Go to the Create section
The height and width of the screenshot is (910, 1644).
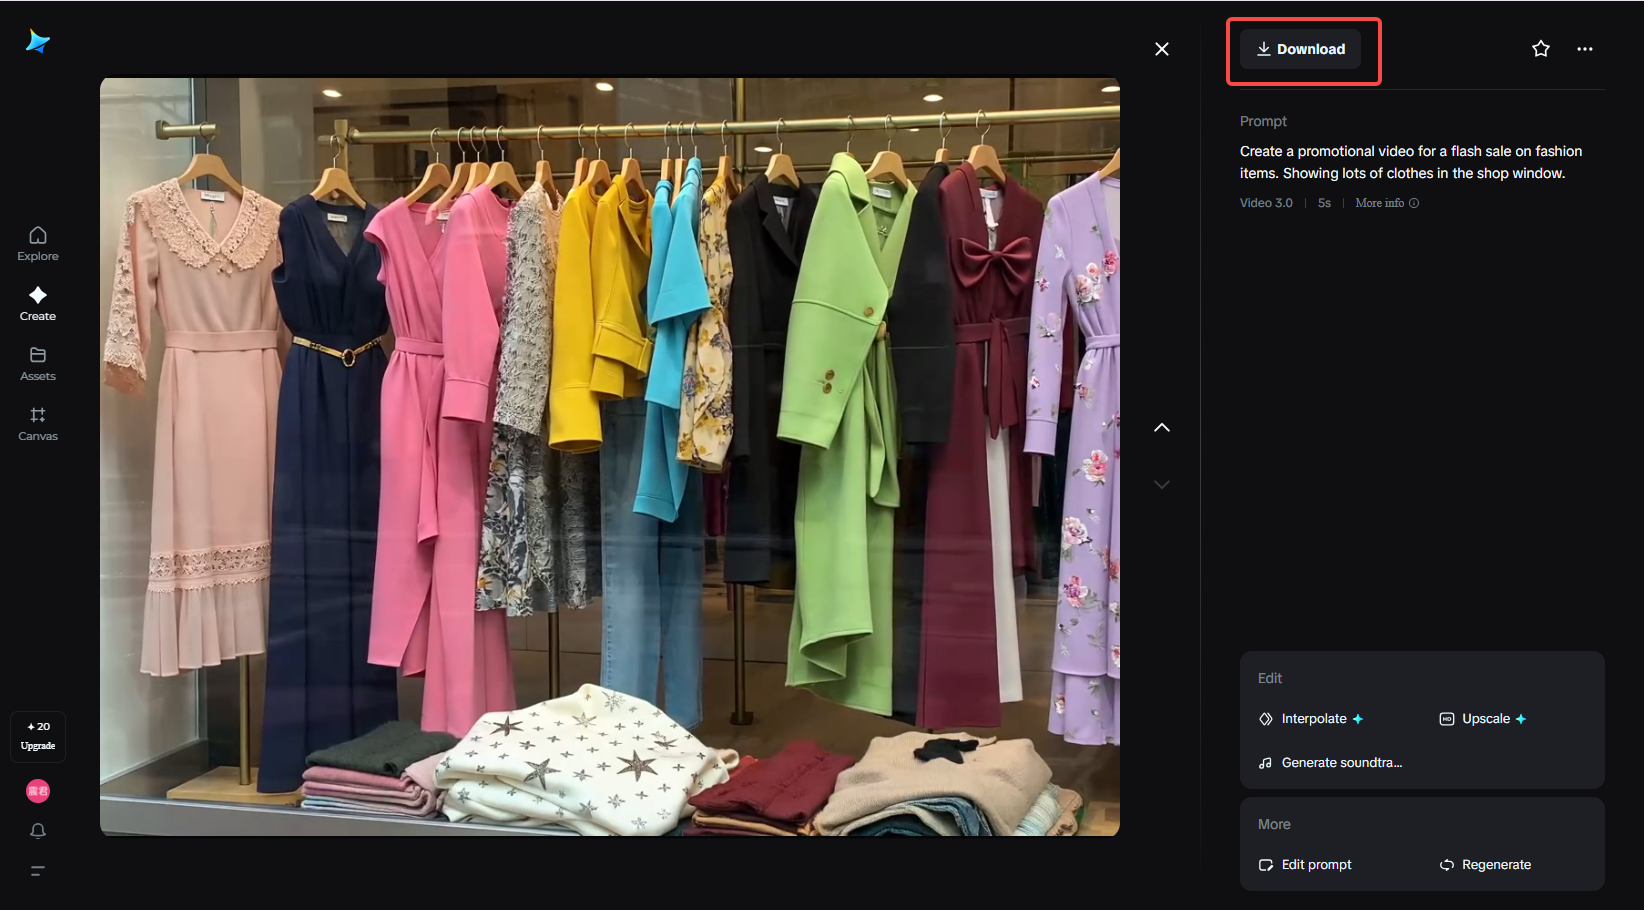(38, 304)
